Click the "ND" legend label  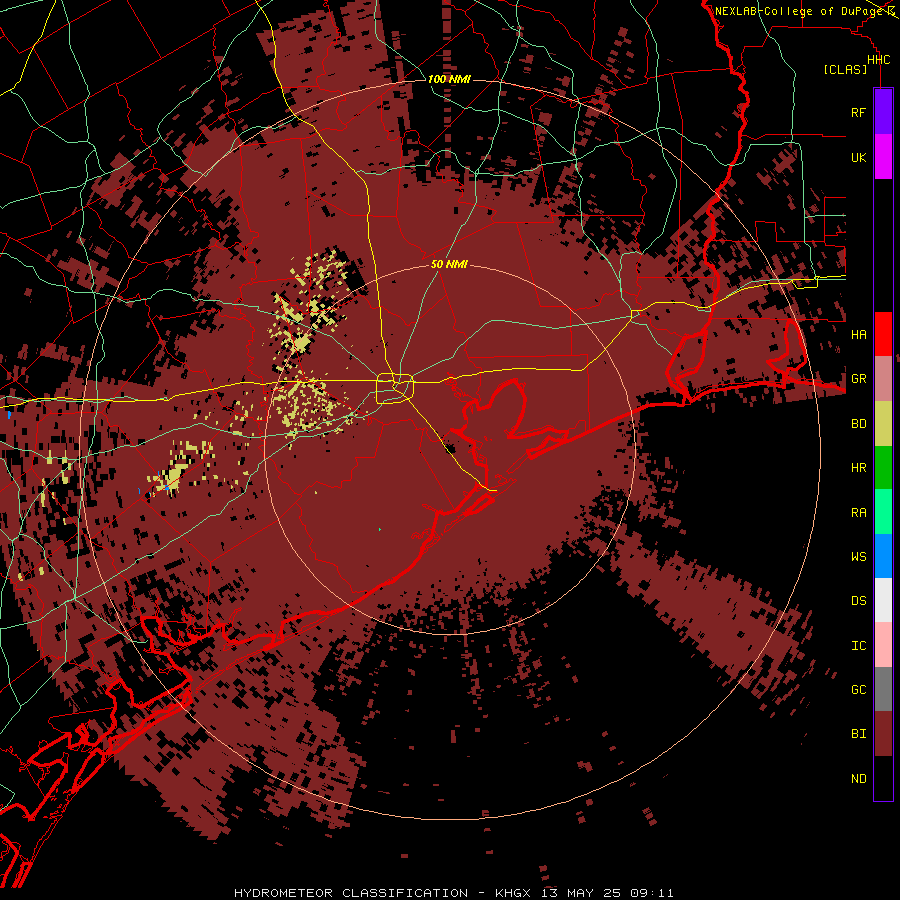point(858,779)
